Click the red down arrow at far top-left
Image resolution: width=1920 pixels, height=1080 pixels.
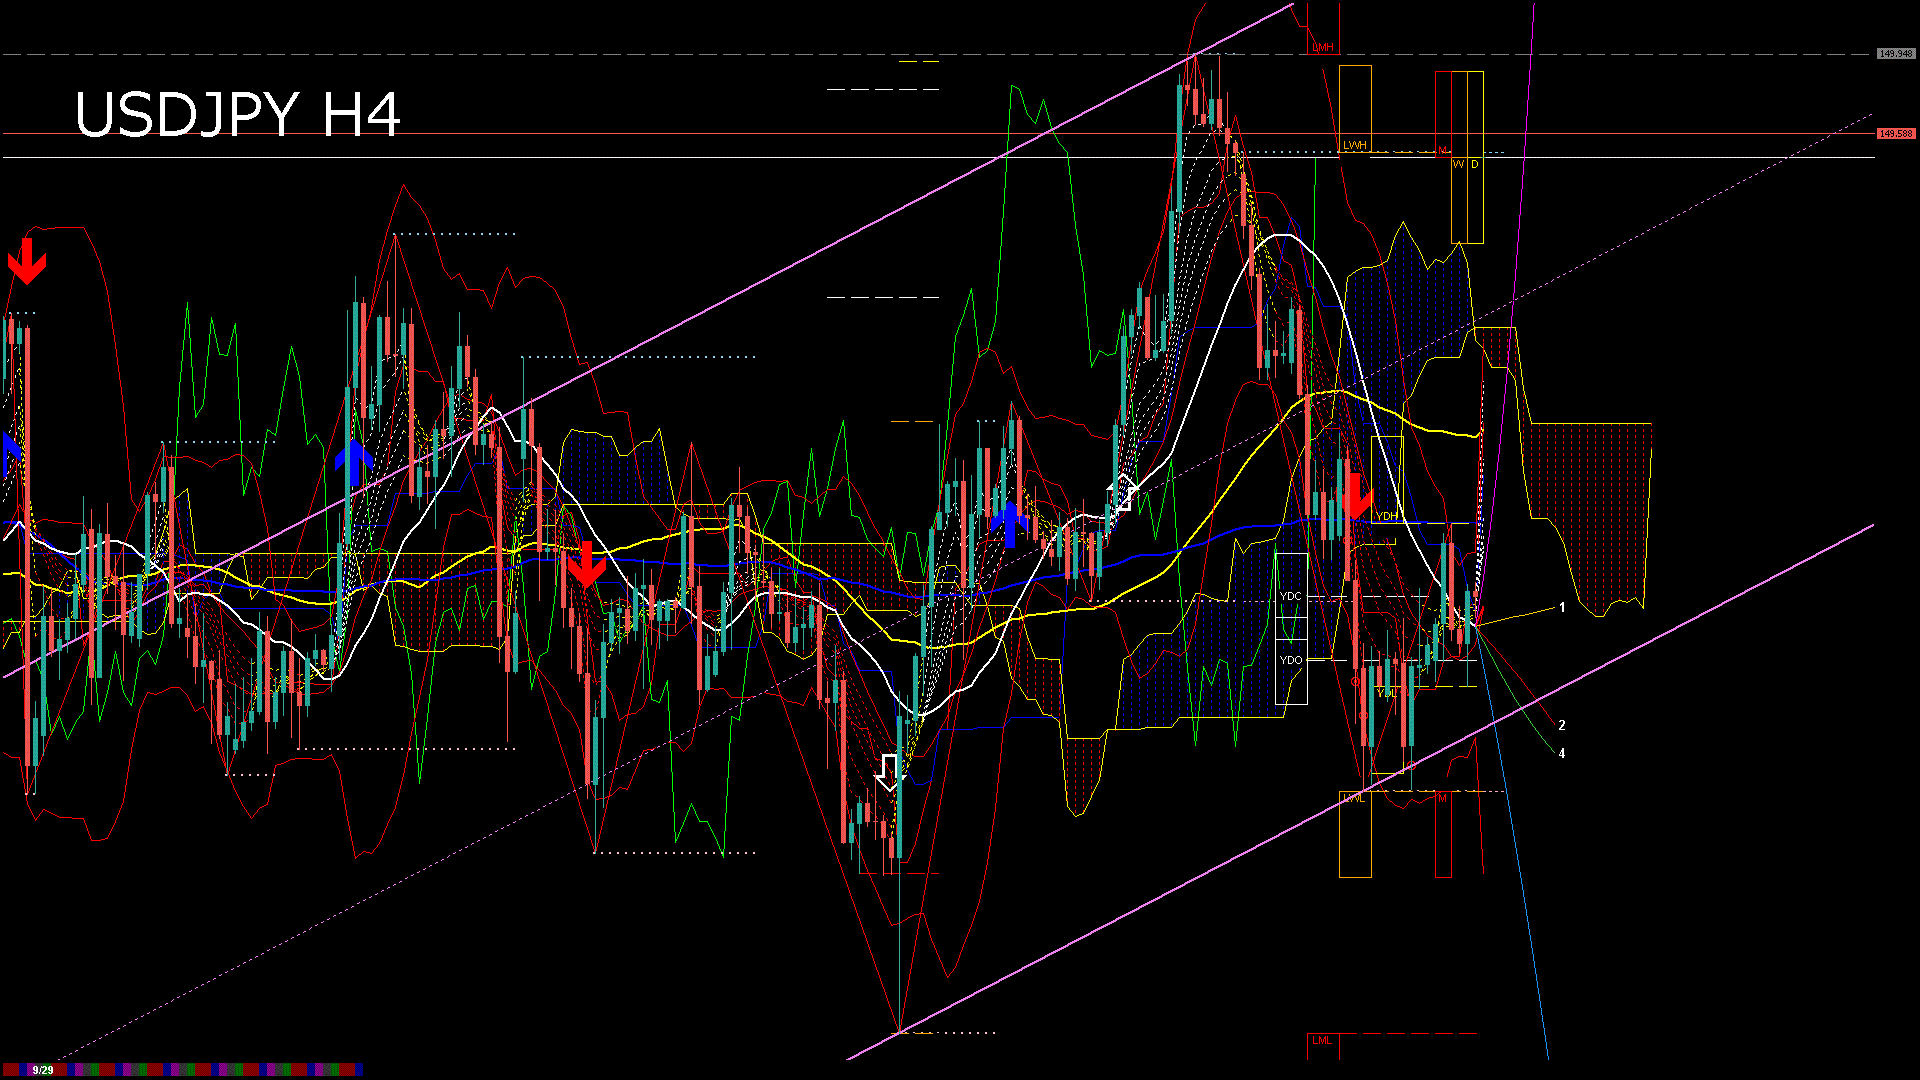[x=26, y=261]
